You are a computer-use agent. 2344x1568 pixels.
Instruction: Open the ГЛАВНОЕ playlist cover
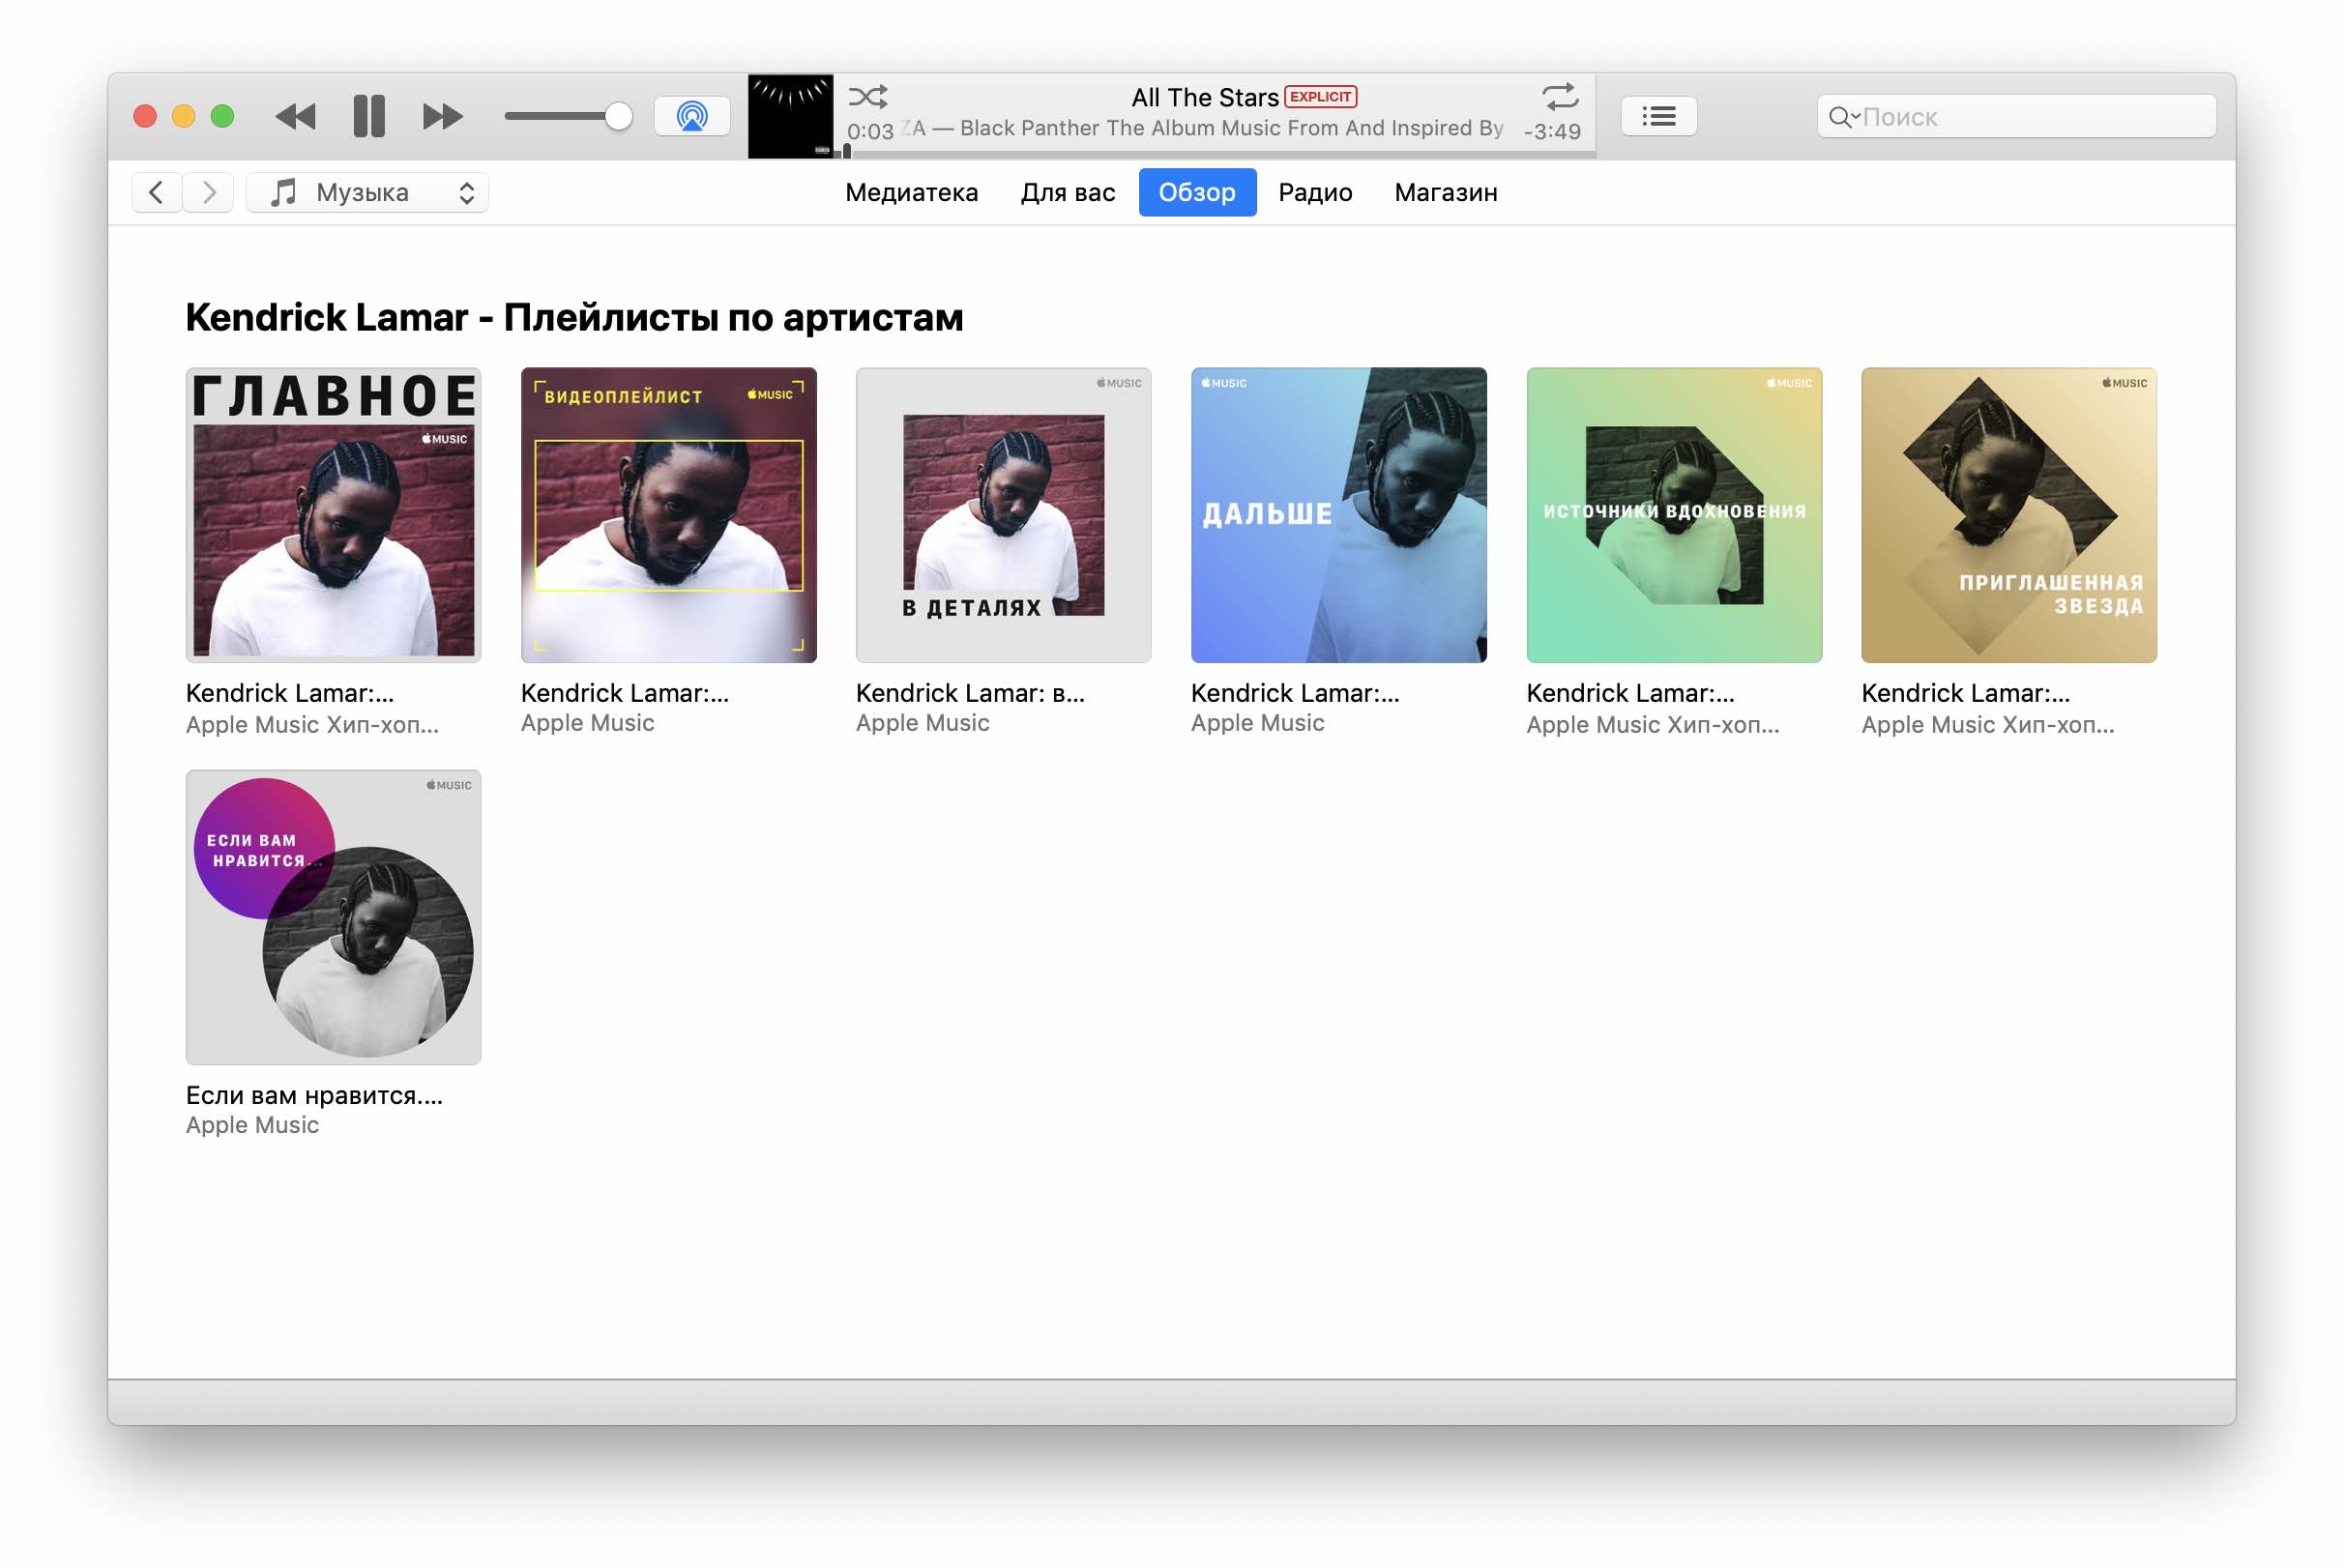[x=334, y=515]
